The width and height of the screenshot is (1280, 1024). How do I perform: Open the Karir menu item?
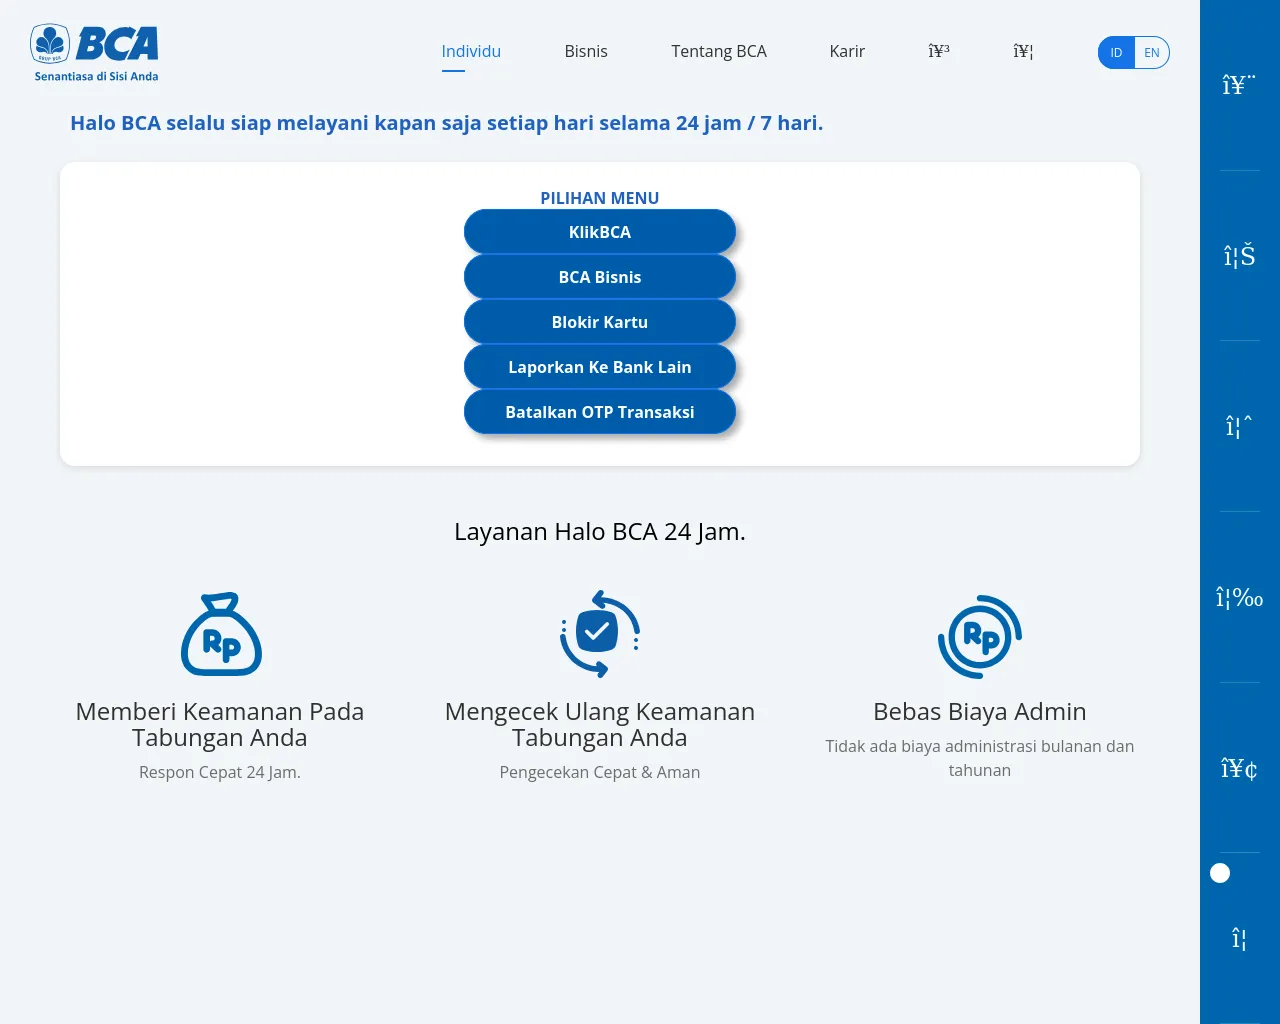point(847,51)
